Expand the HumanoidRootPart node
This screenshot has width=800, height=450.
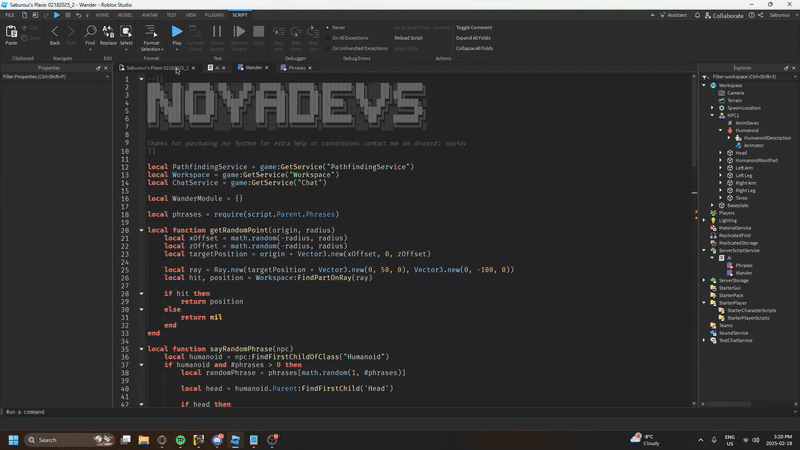(x=721, y=161)
